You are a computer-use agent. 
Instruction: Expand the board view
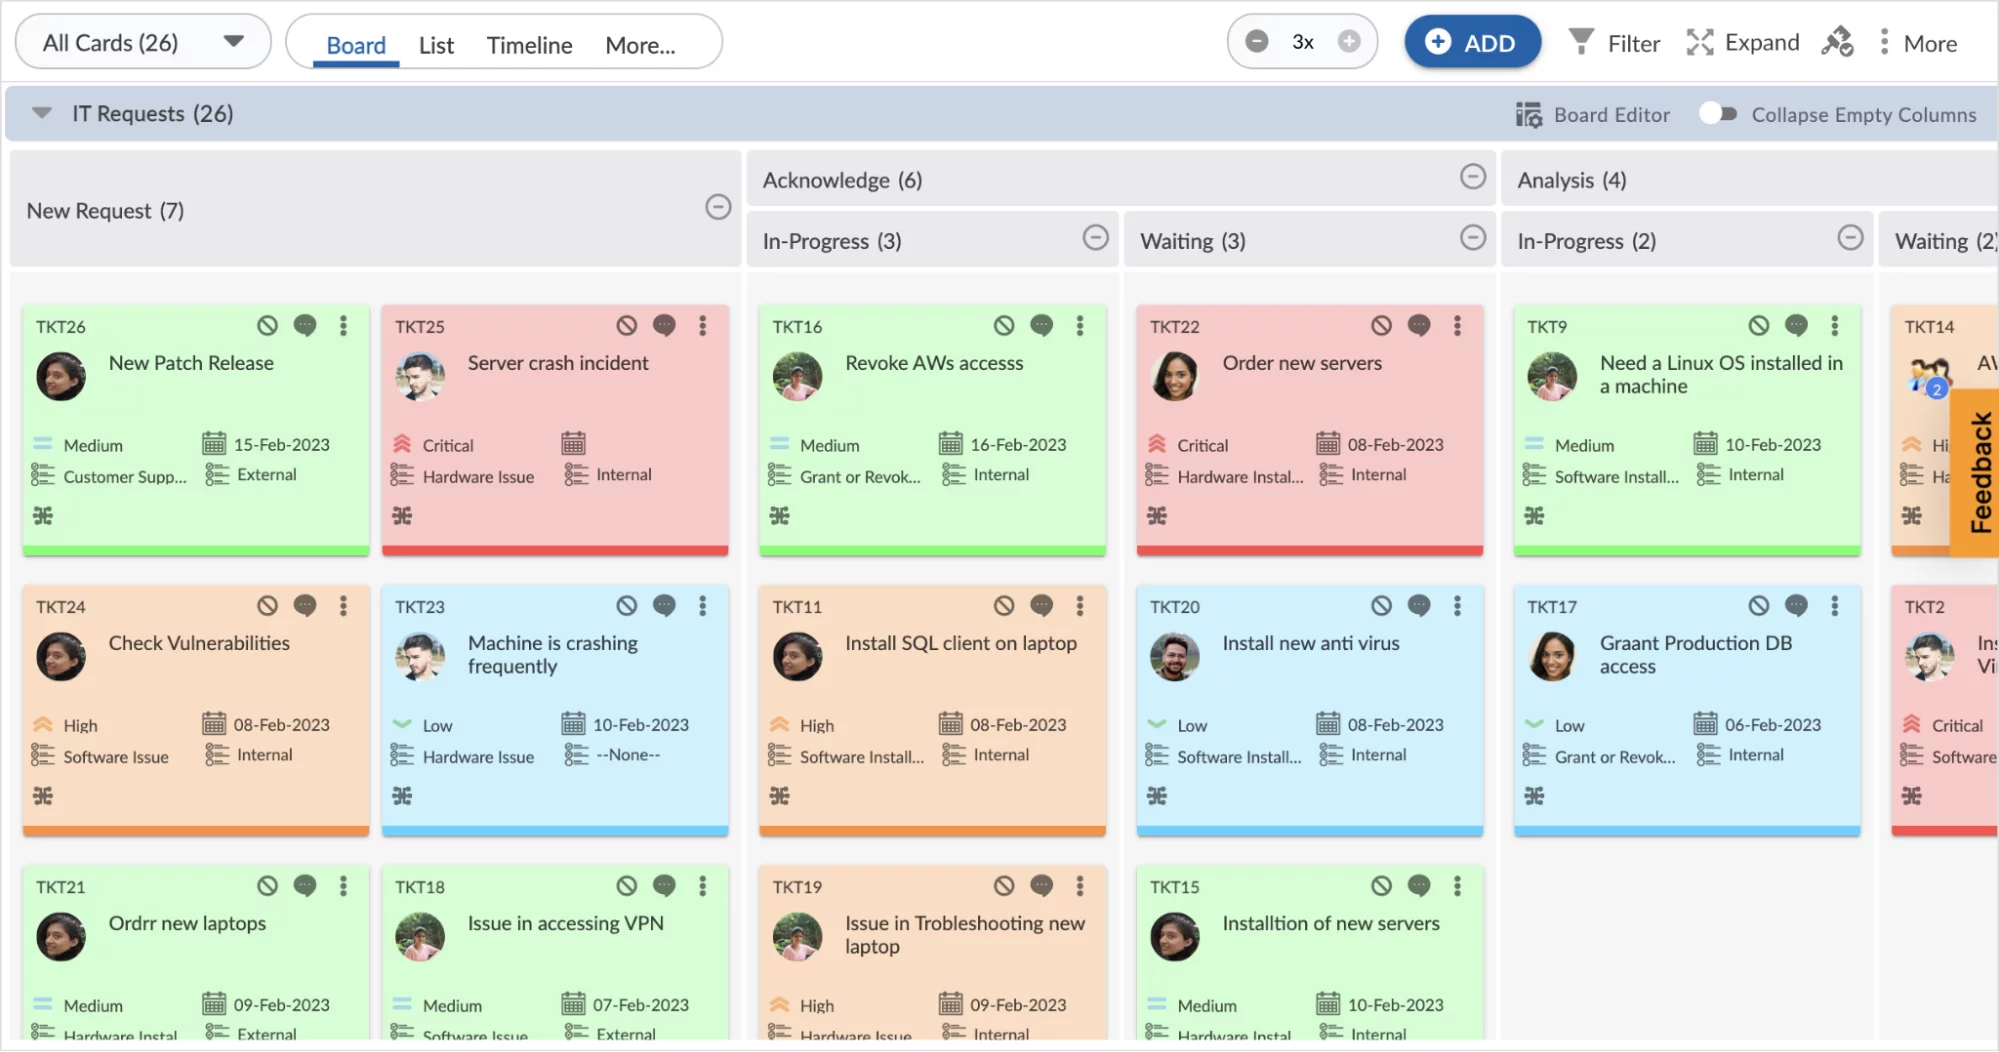point(1742,42)
